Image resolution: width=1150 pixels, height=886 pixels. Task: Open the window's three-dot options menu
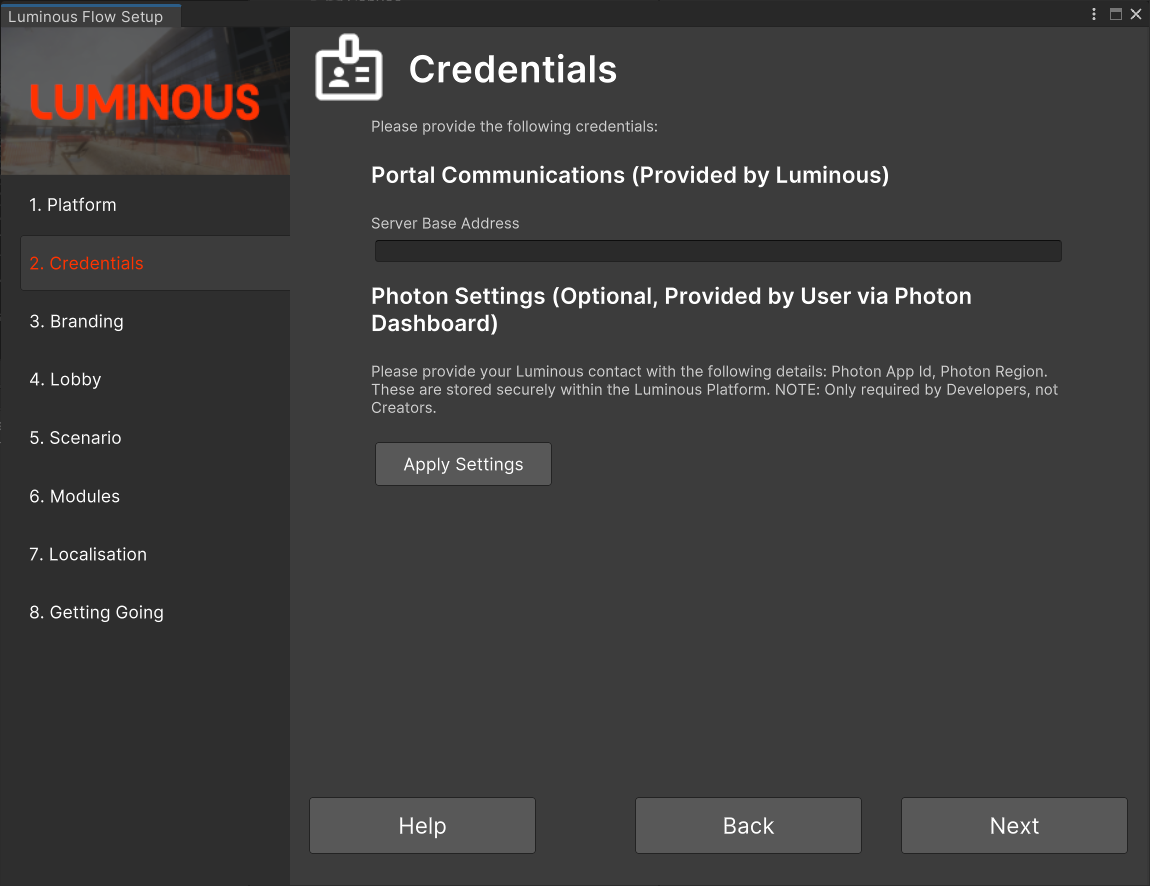point(1095,14)
